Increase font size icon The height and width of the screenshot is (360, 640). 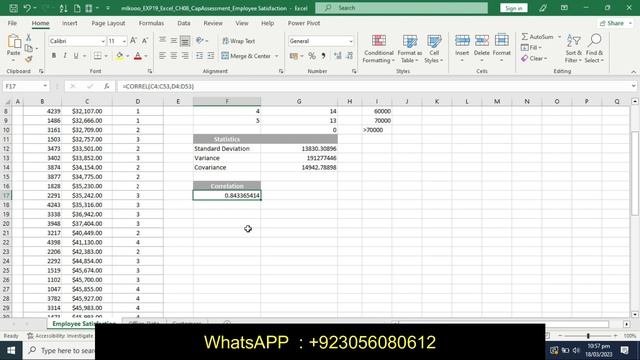[x=133, y=41]
